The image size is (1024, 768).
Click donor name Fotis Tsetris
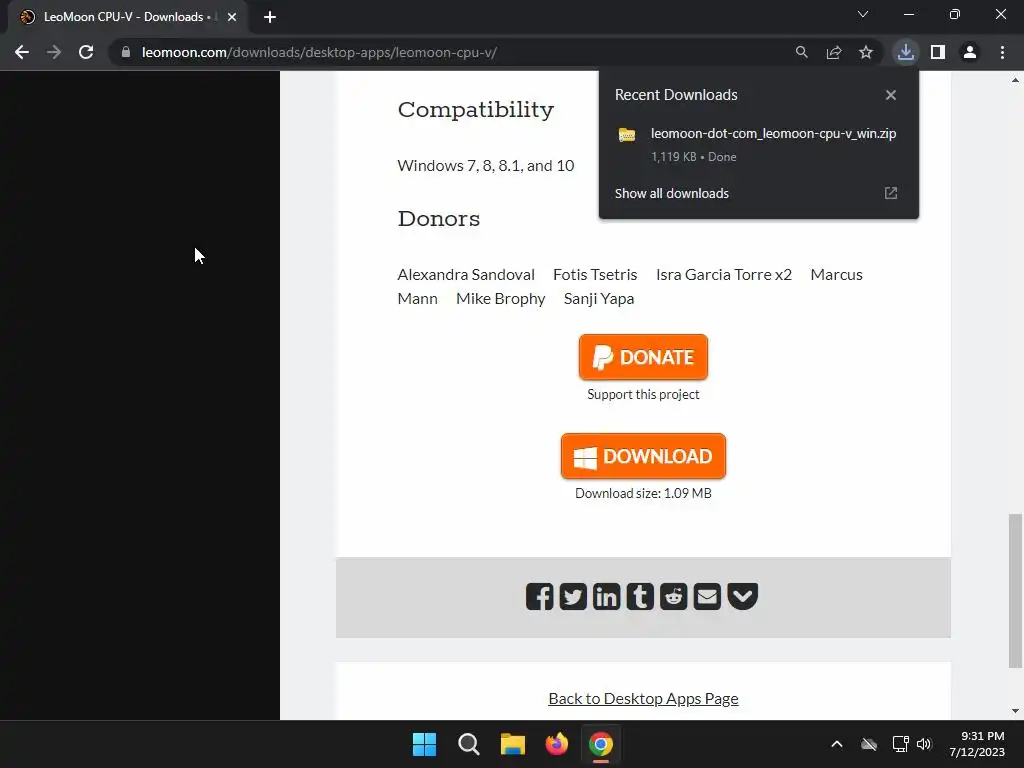click(x=595, y=274)
